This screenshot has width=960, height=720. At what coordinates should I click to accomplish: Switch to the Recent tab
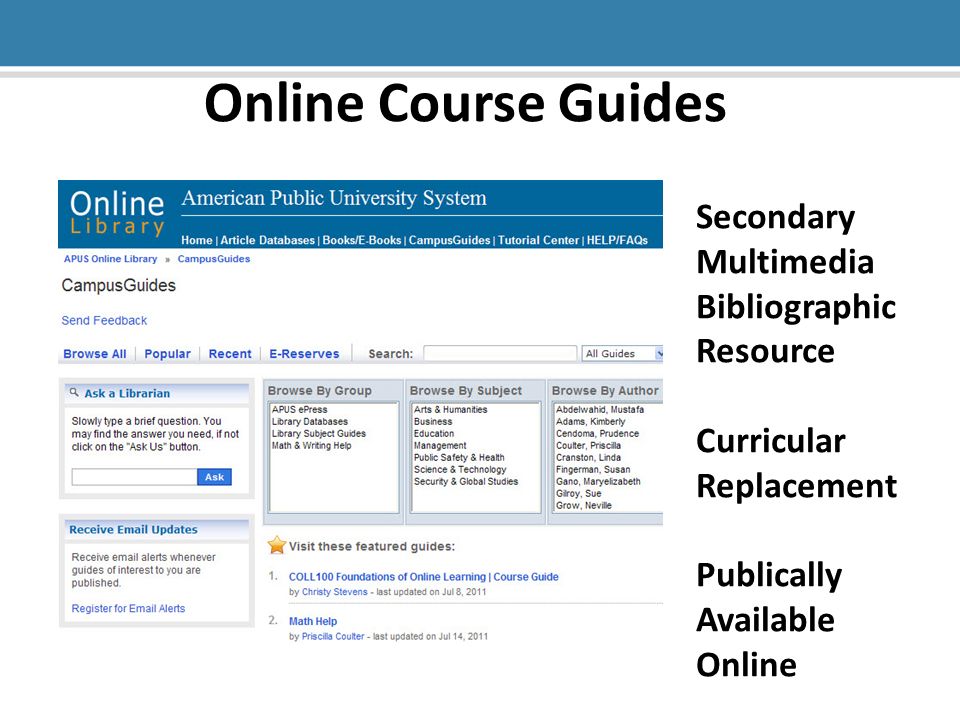click(x=230, y=354)
